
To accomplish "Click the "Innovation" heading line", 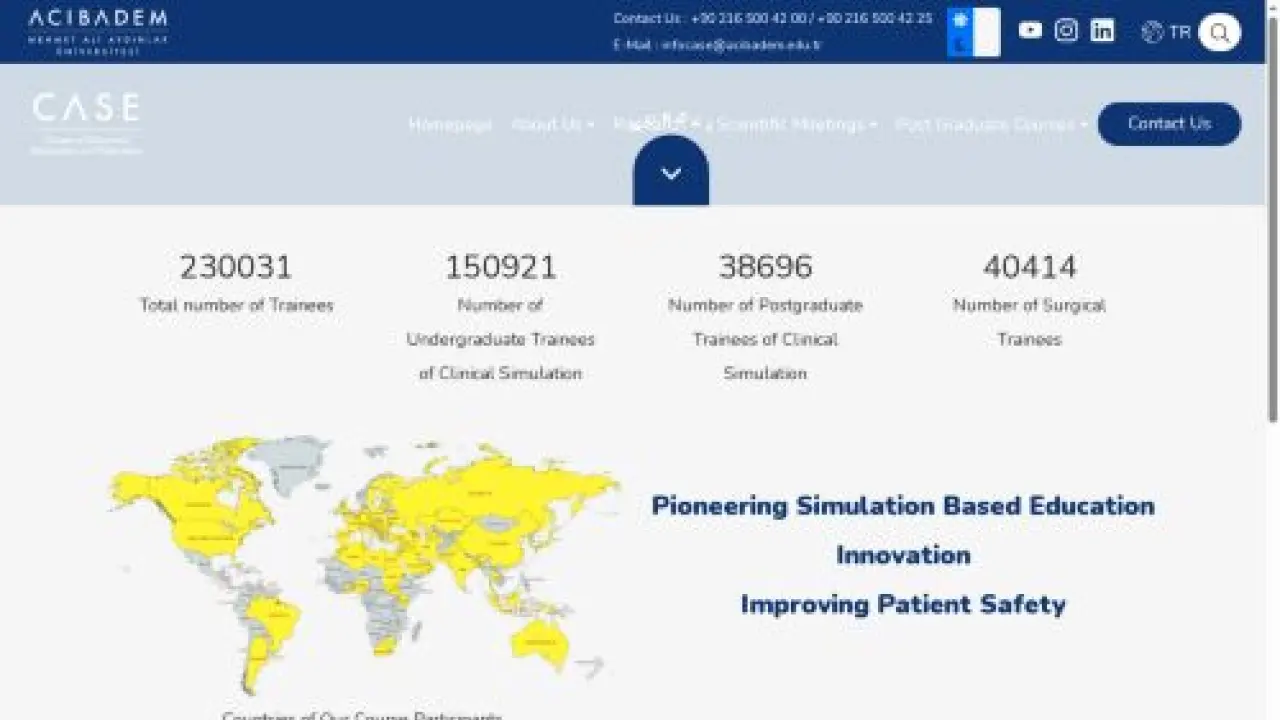I will [x=903, y=555].
